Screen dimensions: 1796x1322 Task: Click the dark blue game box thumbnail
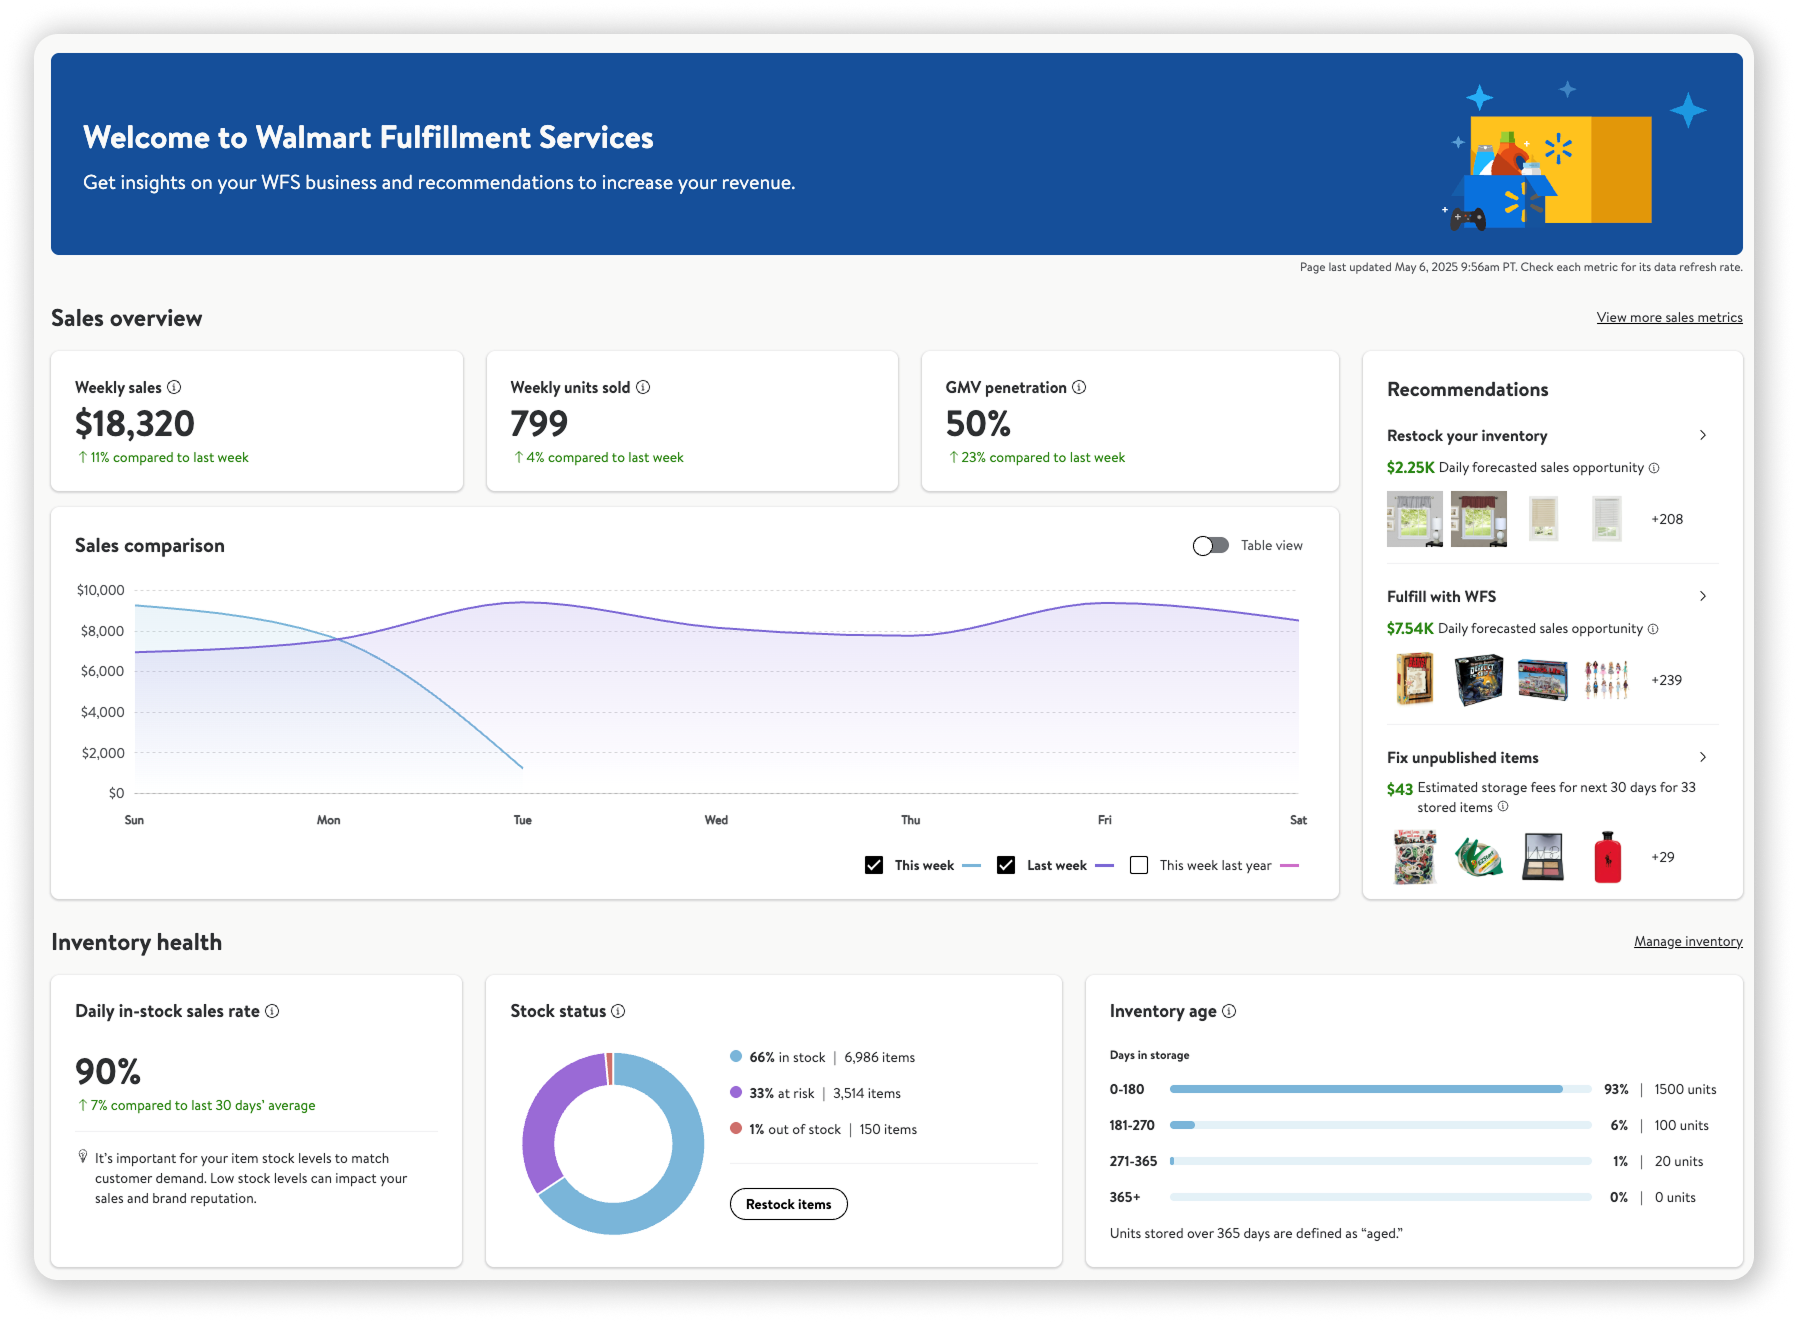click(x=1478, y=680)
